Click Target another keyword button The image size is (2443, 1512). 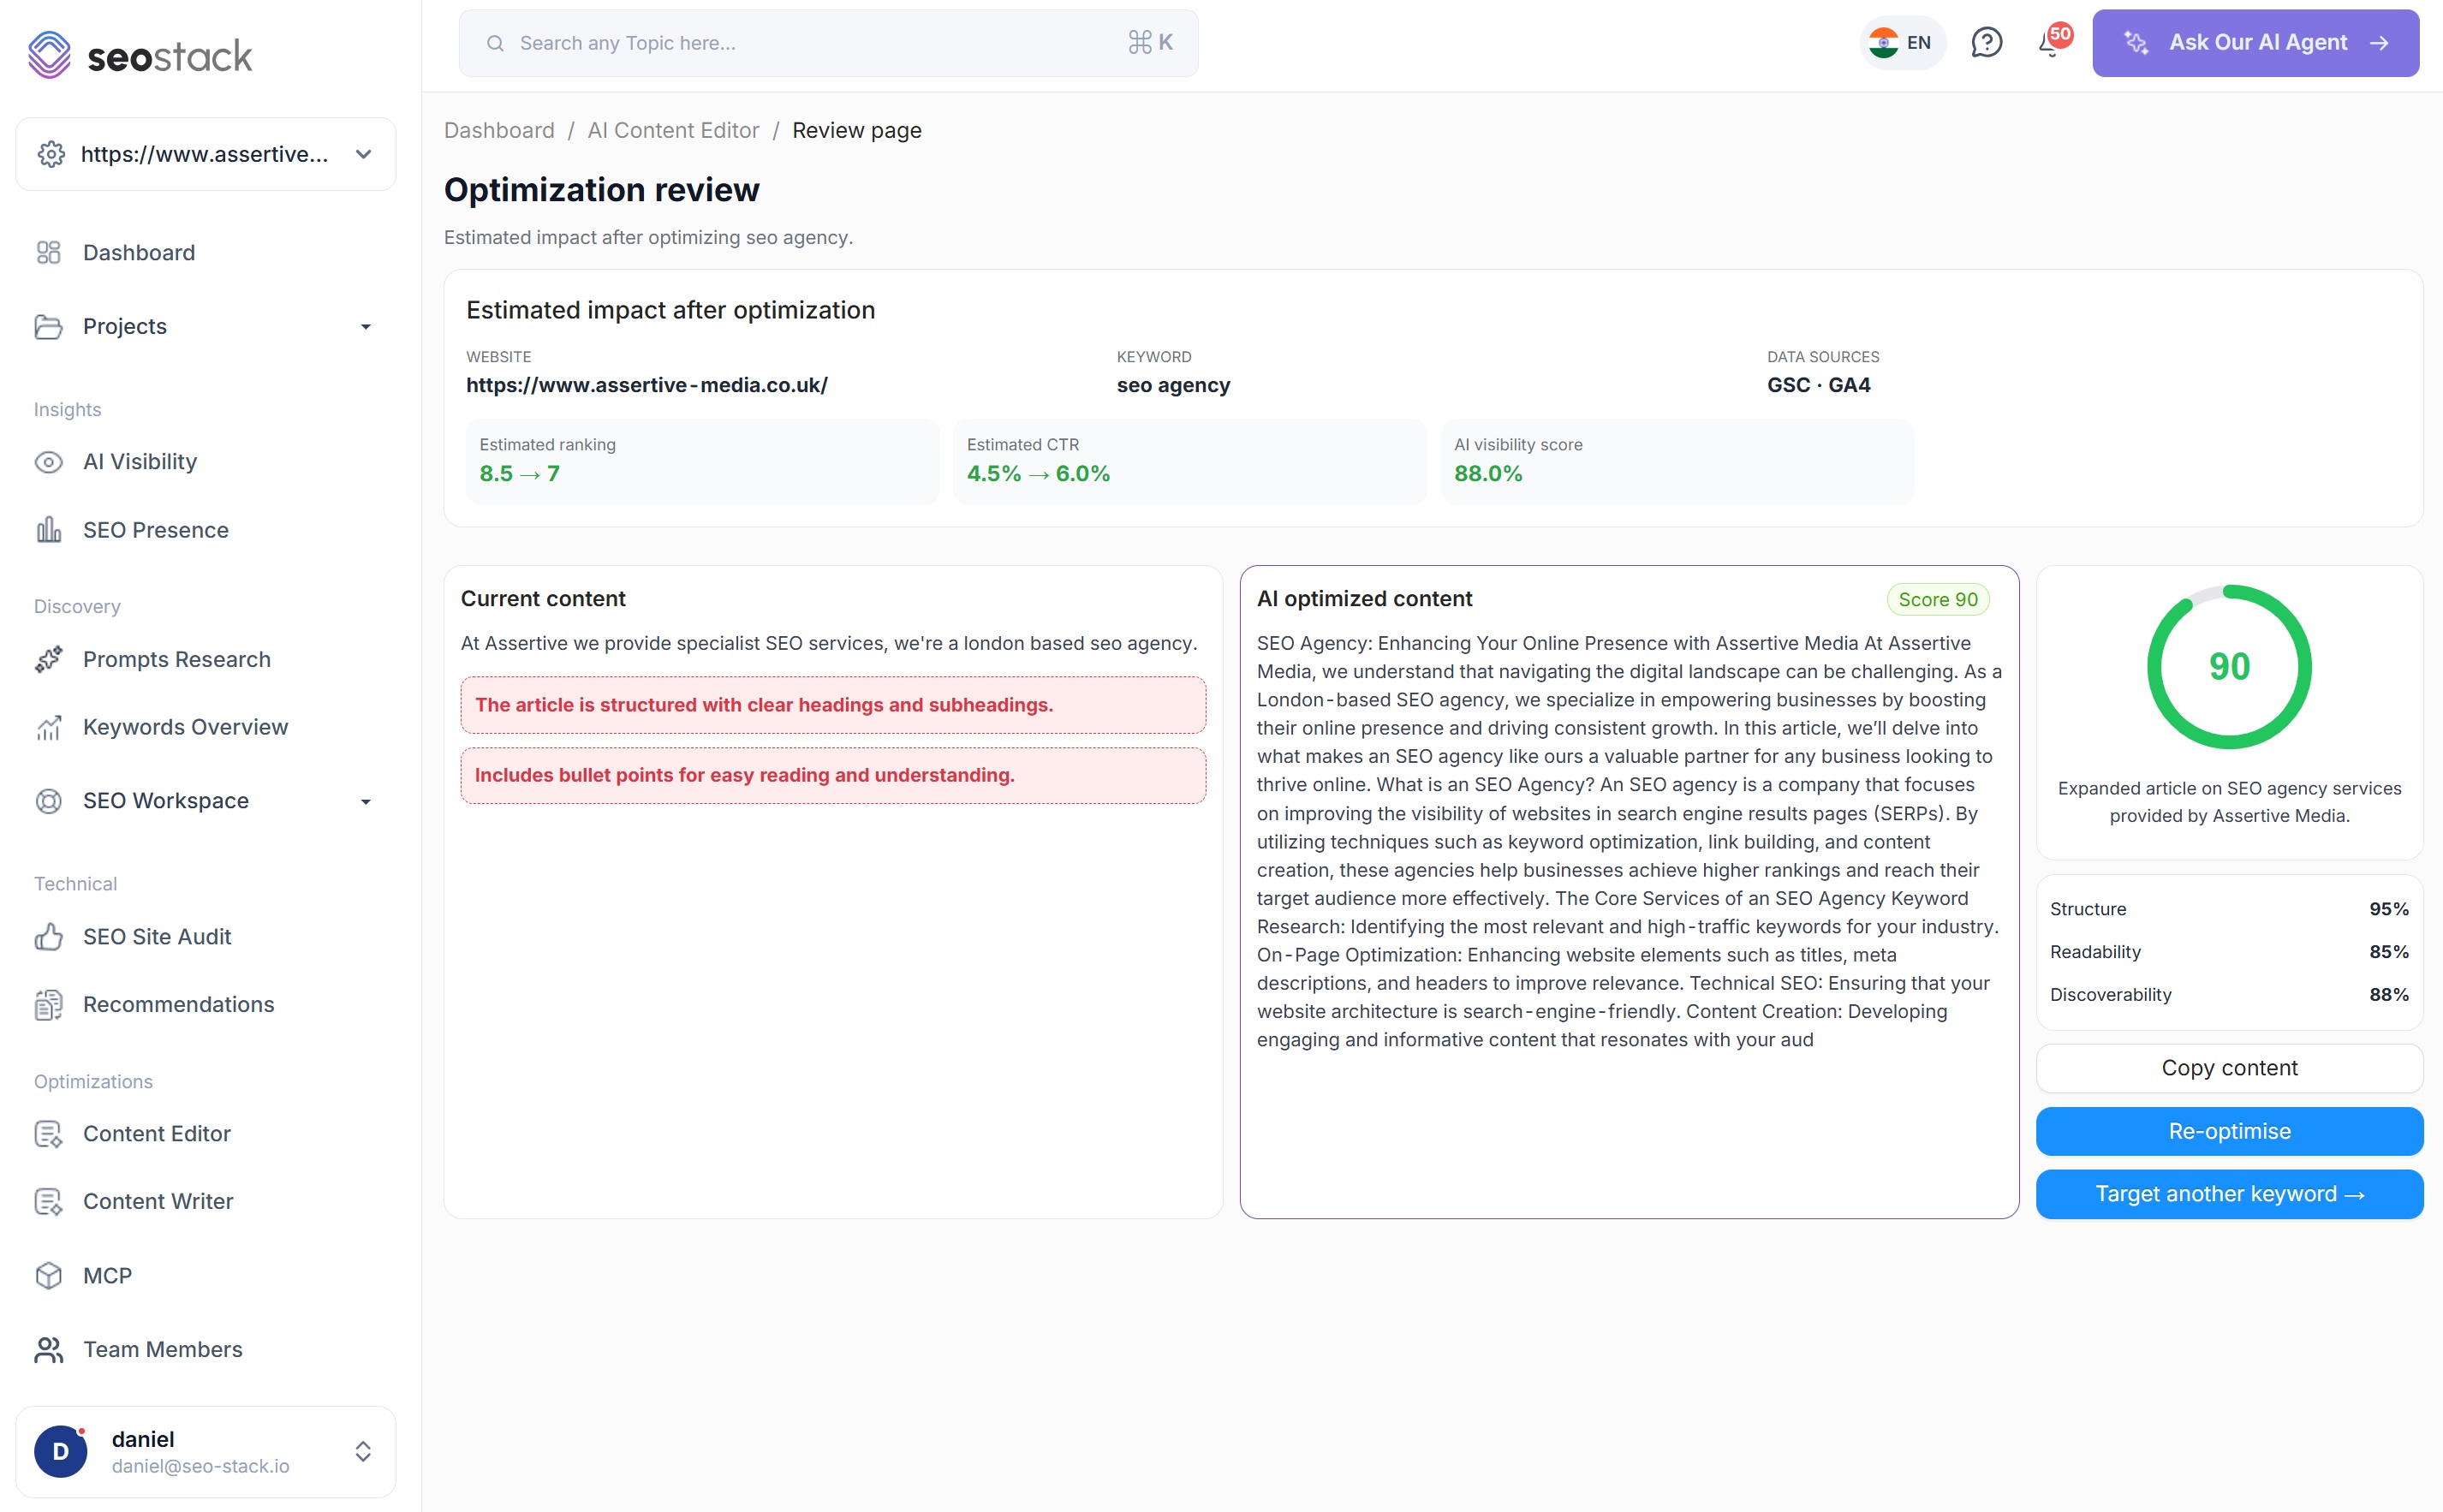2229,1194
